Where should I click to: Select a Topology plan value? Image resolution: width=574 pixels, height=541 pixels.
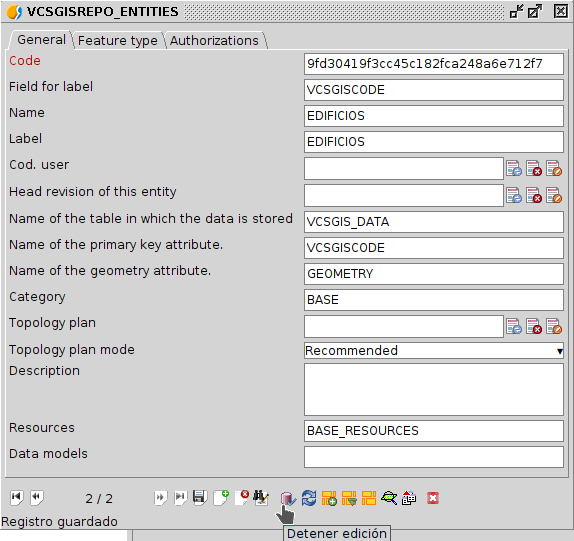click(514, 326)
